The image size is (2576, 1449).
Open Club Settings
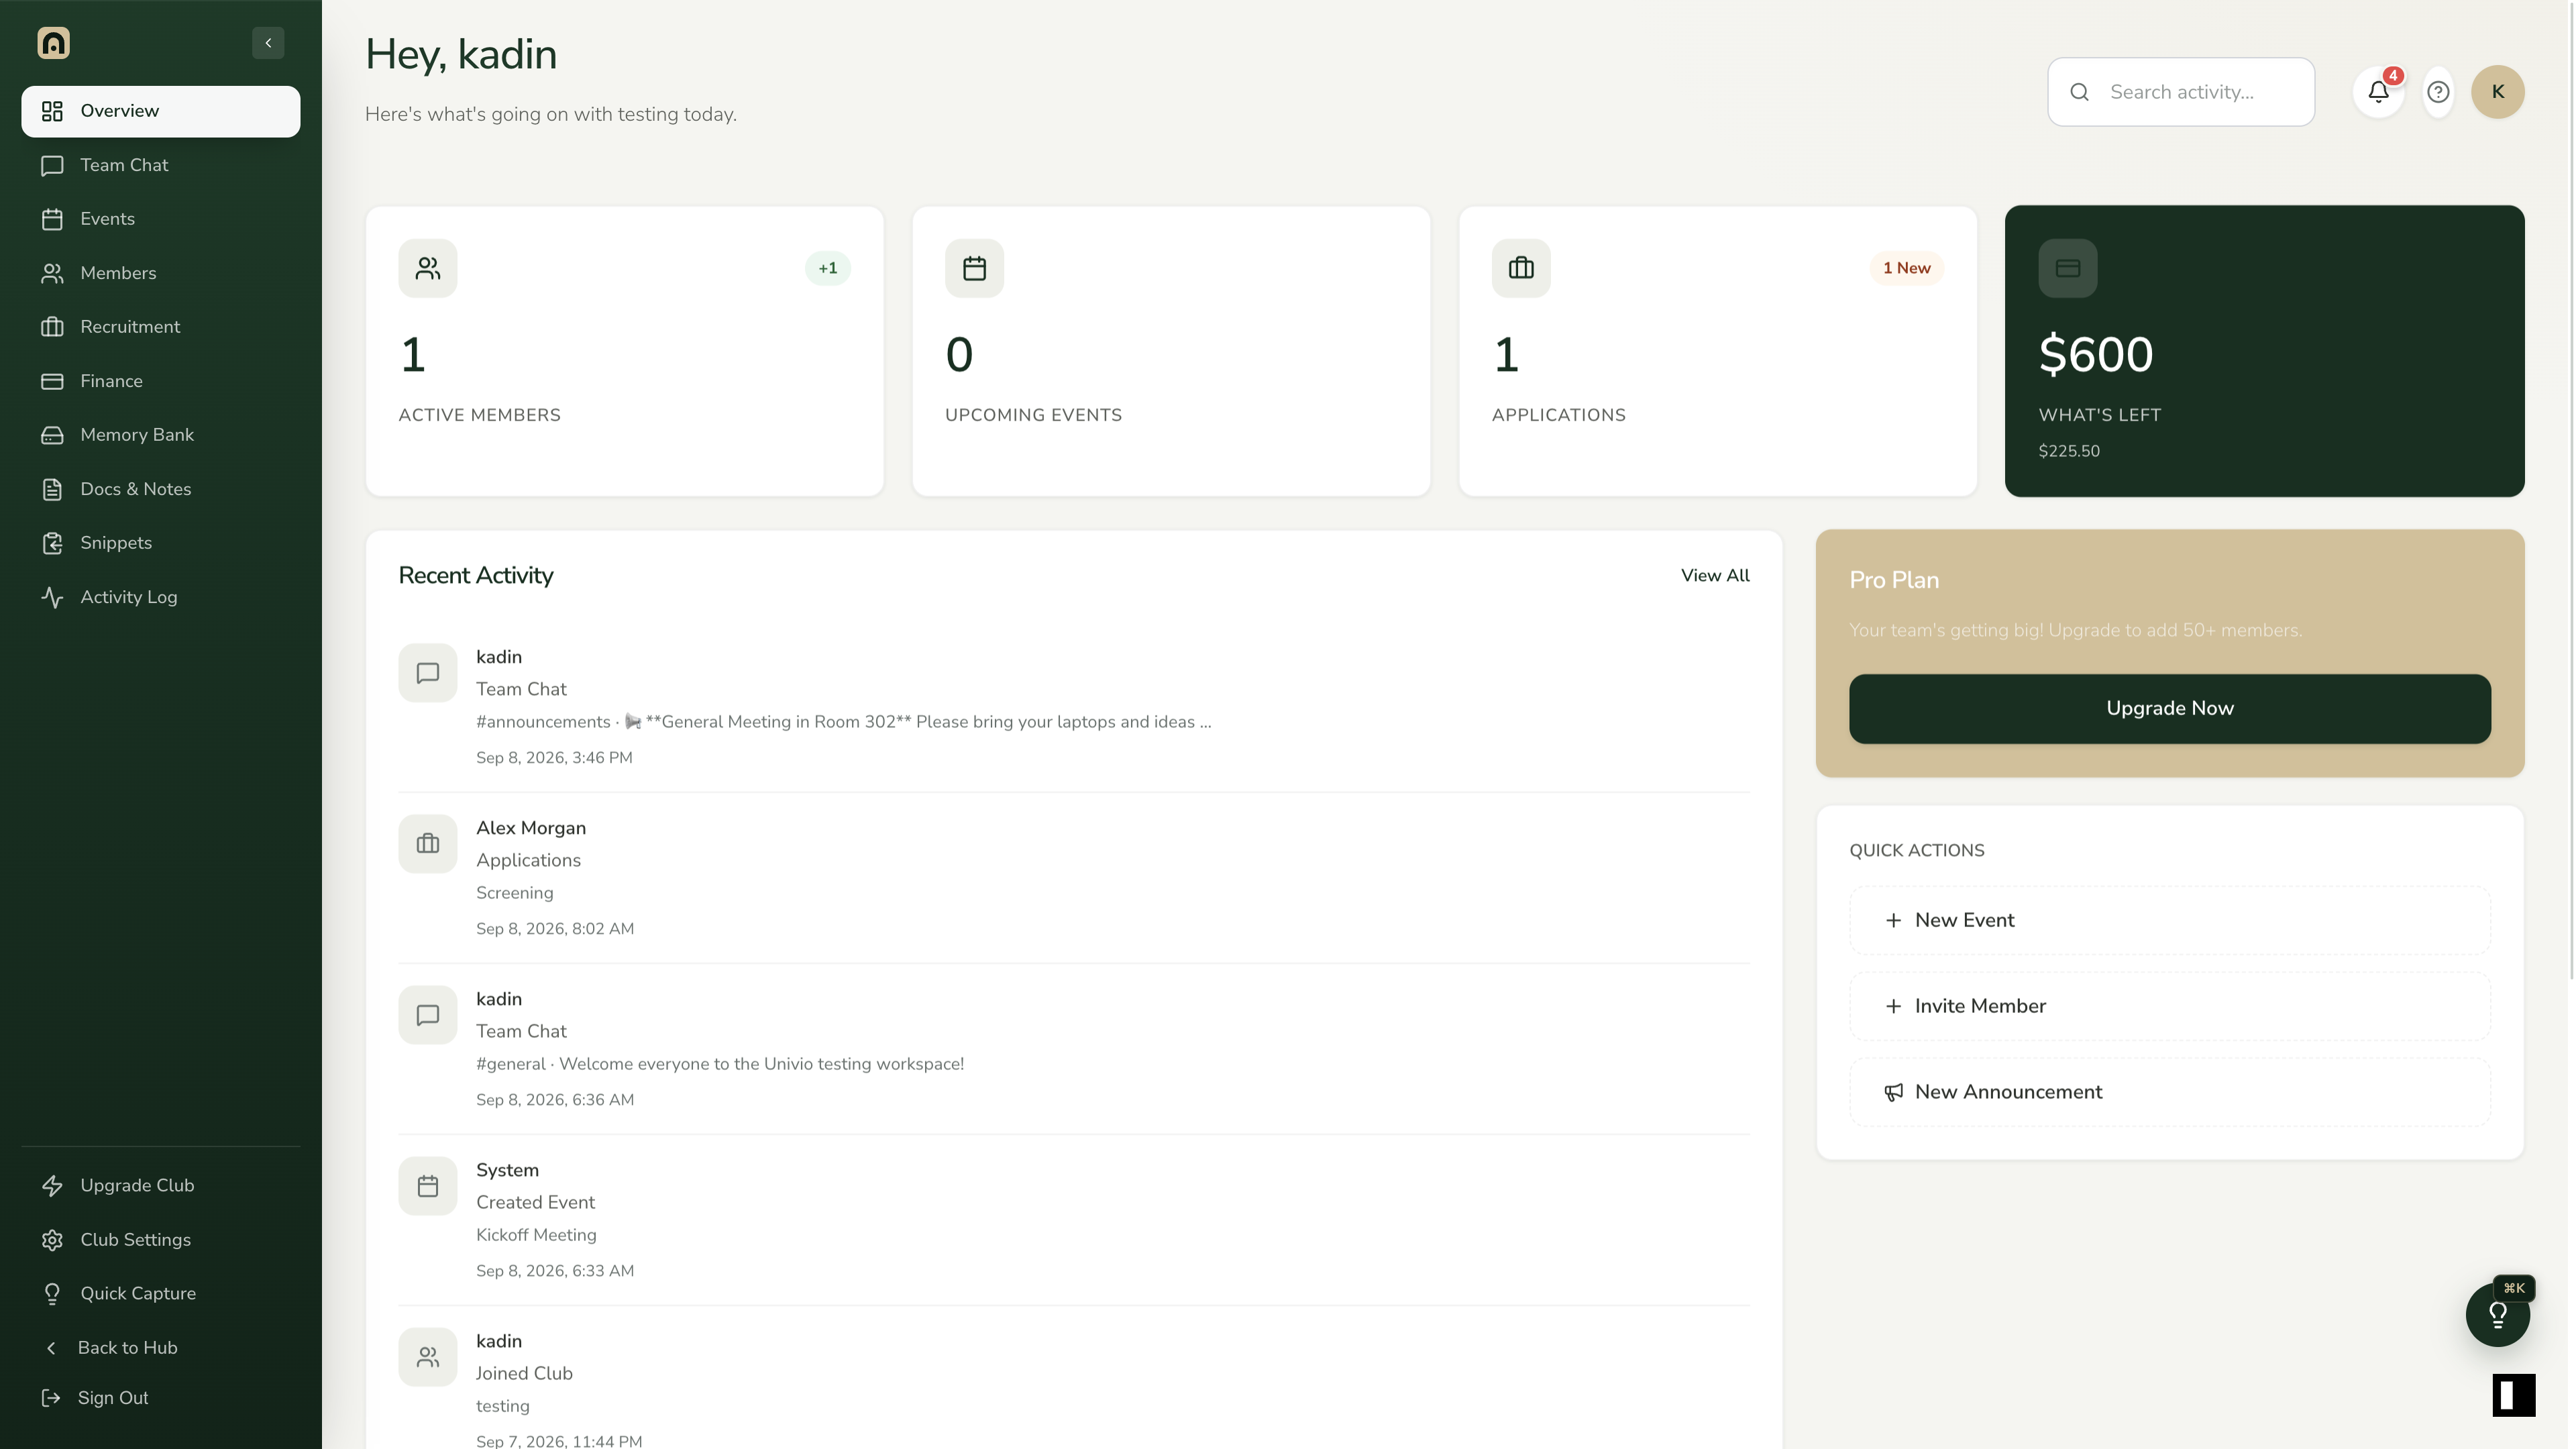pyautogui.click(x=161, y=1239)
